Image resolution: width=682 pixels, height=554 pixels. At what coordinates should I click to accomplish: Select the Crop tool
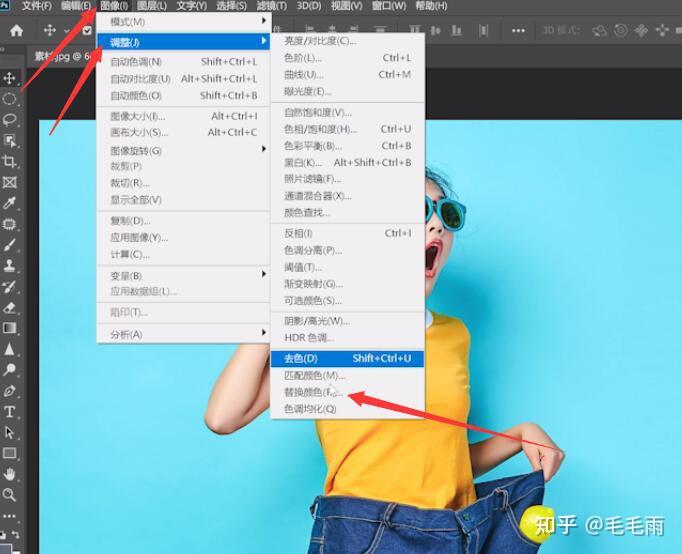tap(10, 161)
